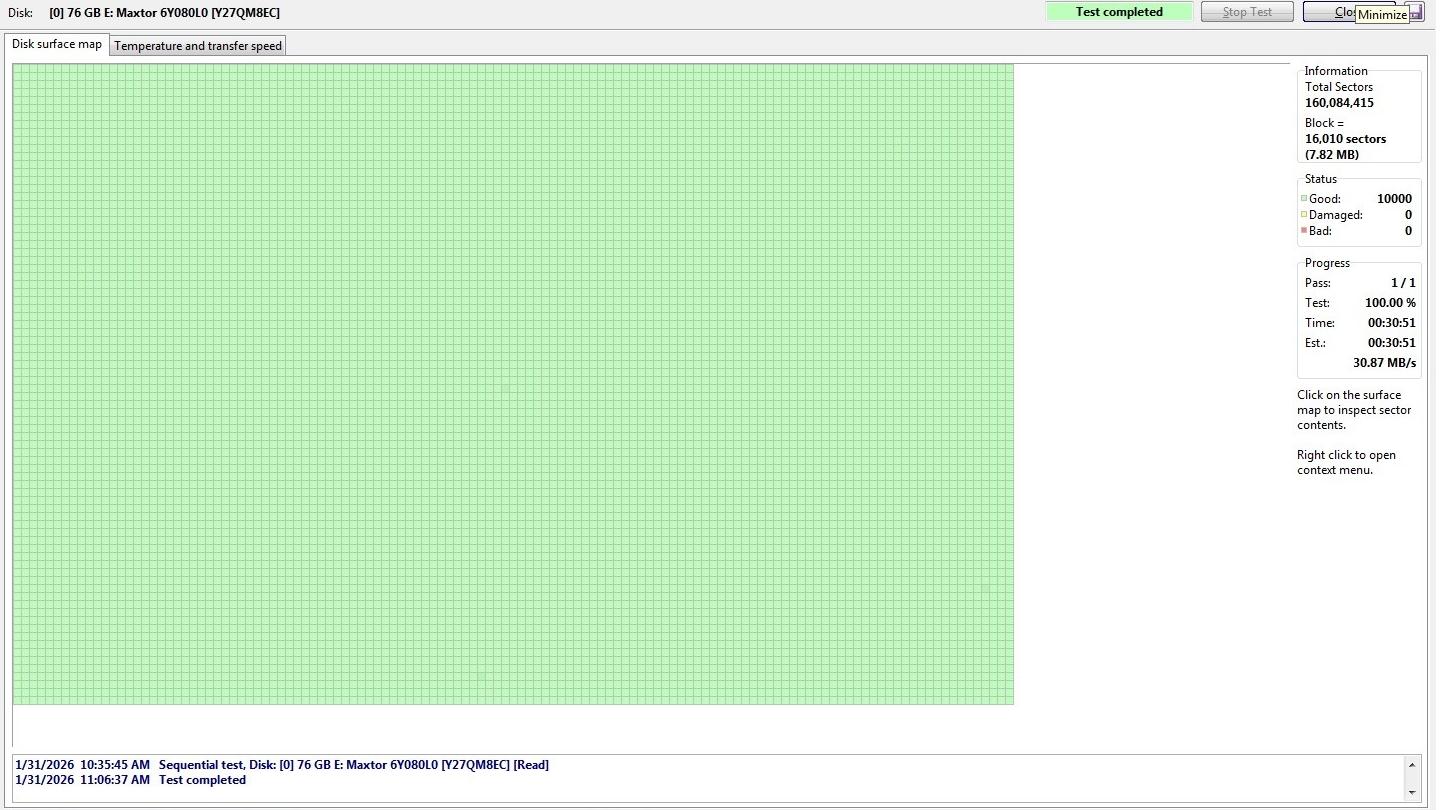Click the bottom-right block of surface map
Image resolution: width=1440 pixels, height=810 pixels.
click(1009, 700)
